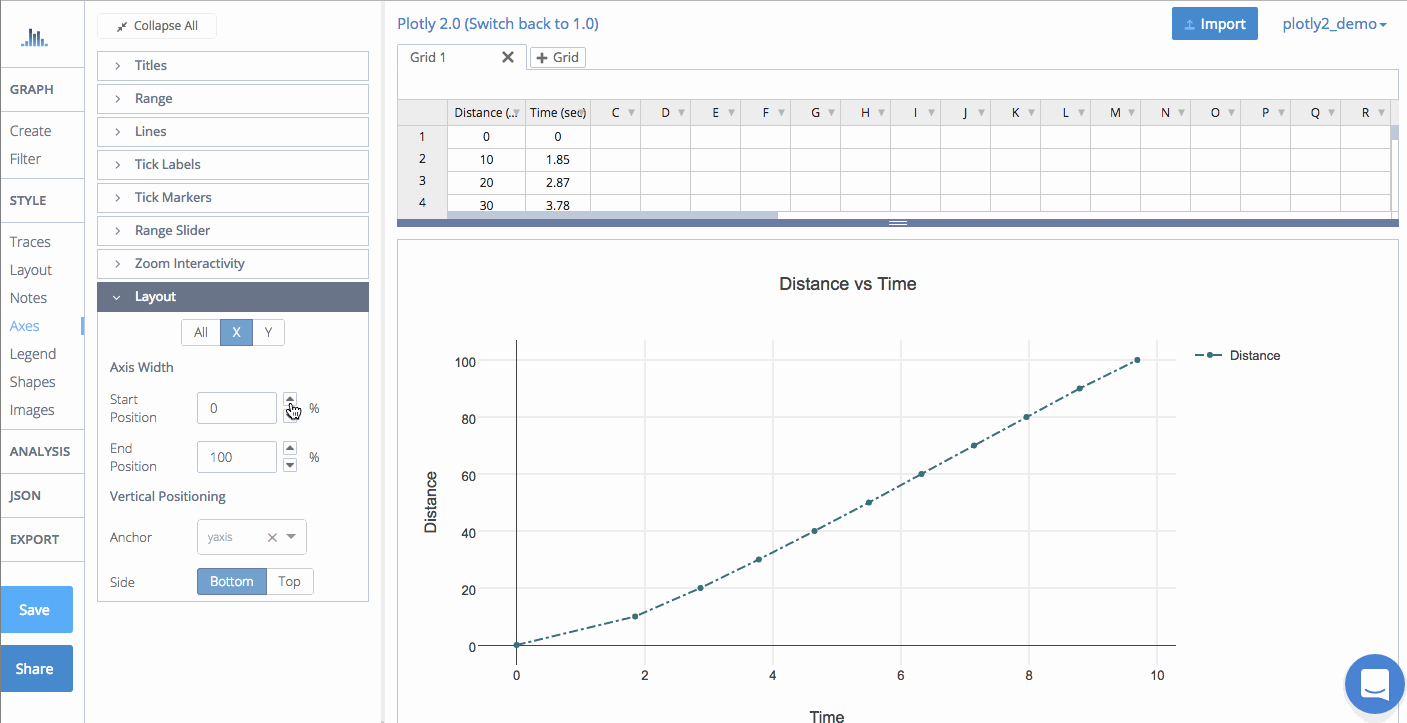Screen dimensions: 1407x723
Task: Open the plotly2_demo account dropdown
Action: tap(1334, 24)
